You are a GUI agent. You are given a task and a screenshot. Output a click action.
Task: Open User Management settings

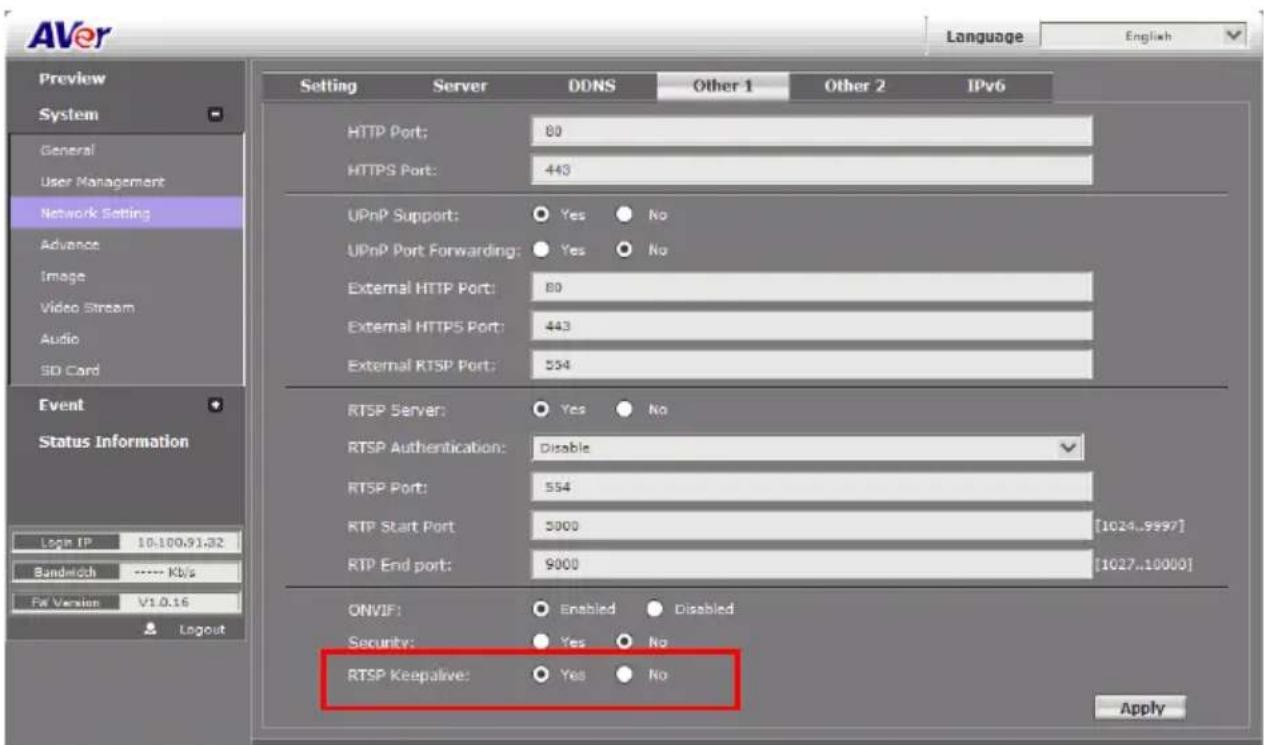(x=101, y=182)
